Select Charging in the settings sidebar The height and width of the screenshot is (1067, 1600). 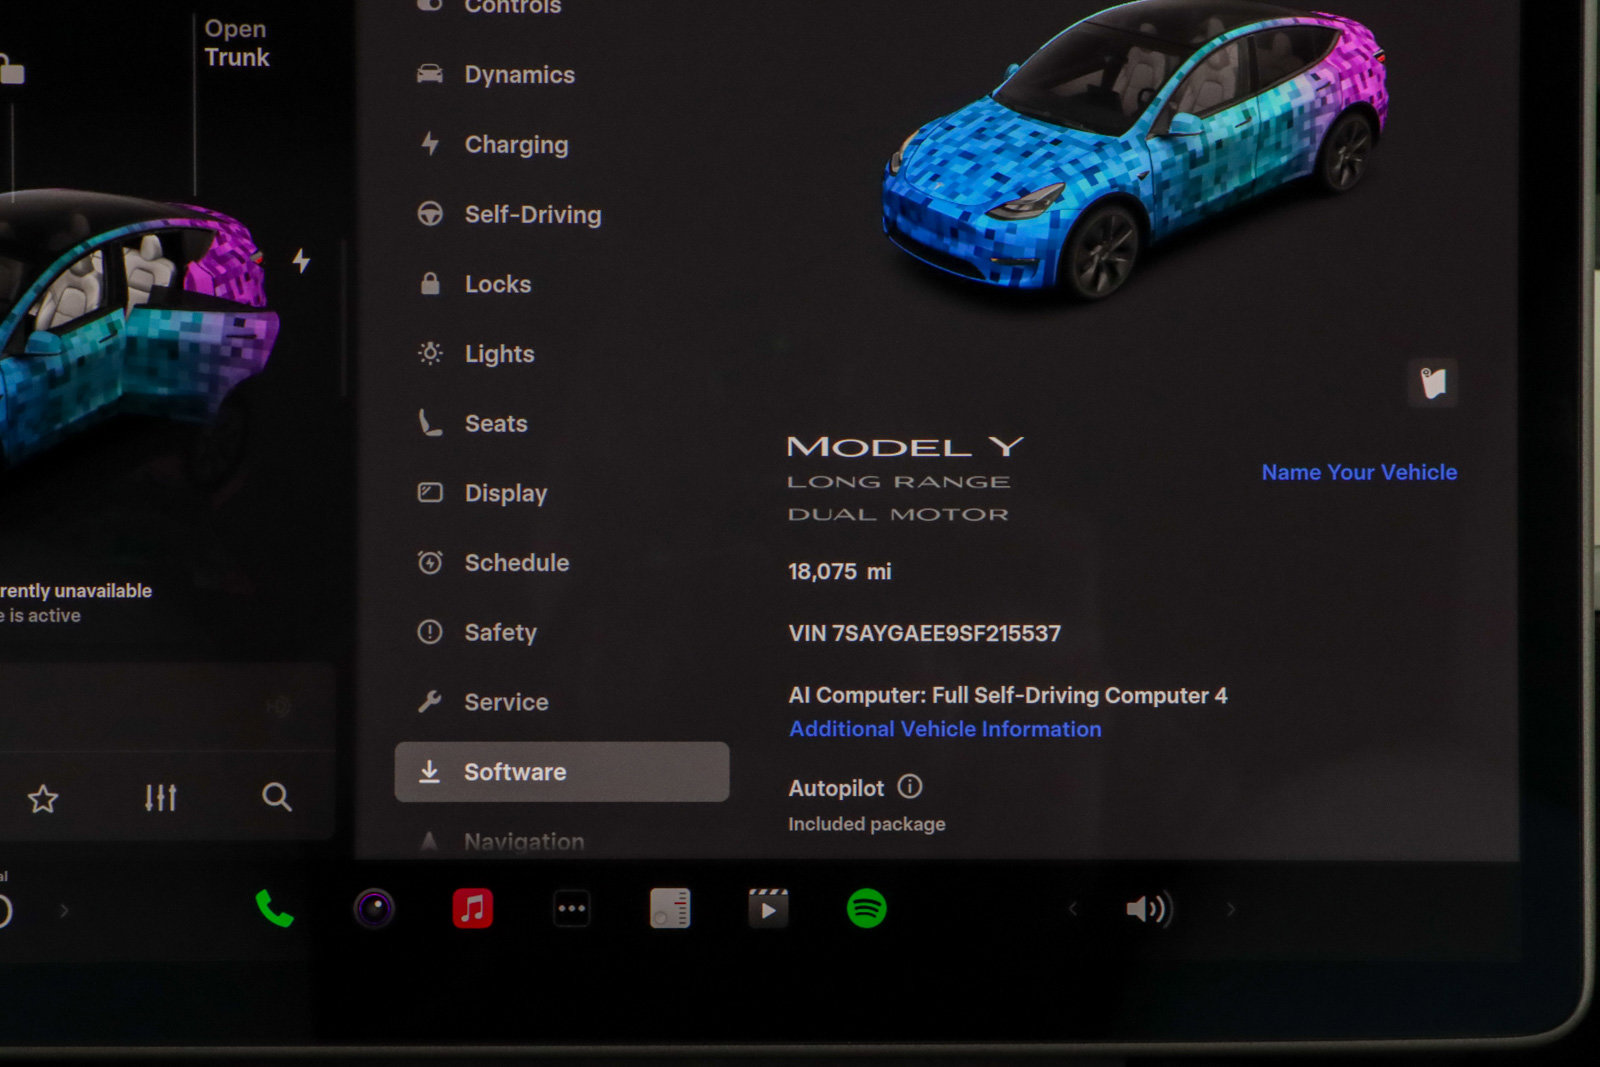coord(516,144)
